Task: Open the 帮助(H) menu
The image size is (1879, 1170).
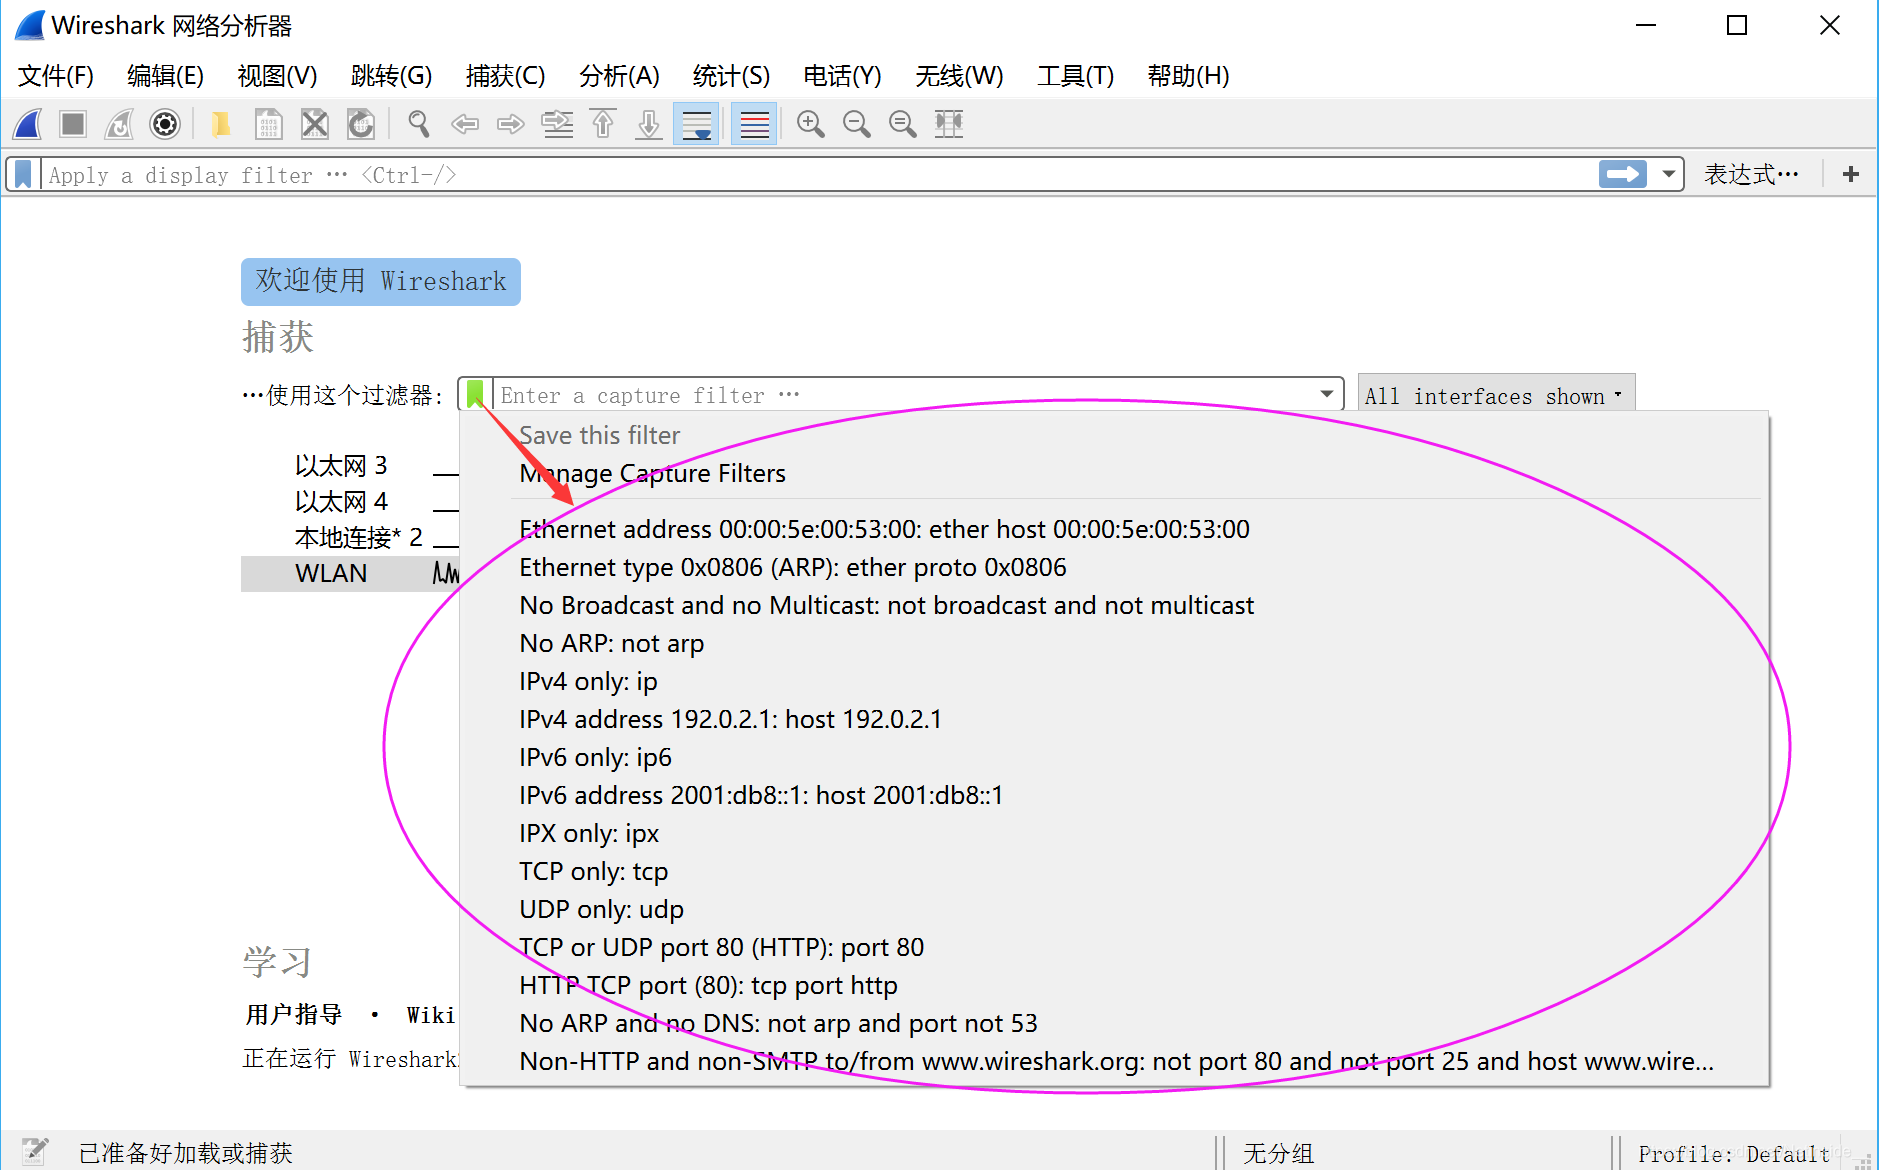Action: (1188, 76)
